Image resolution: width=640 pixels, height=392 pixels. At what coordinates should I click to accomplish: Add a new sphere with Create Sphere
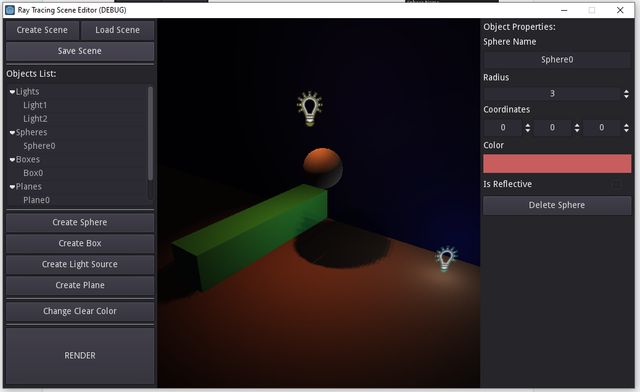(x=80, y=223)
